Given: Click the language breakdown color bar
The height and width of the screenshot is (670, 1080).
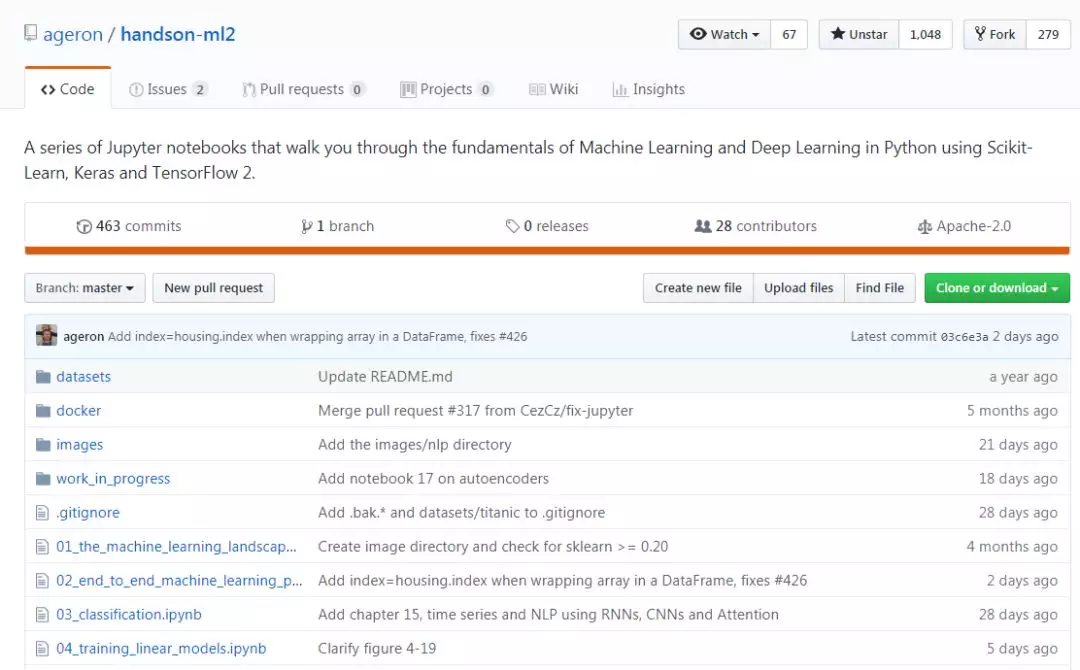Looking at the screenshot, I should tap(547, 251).
